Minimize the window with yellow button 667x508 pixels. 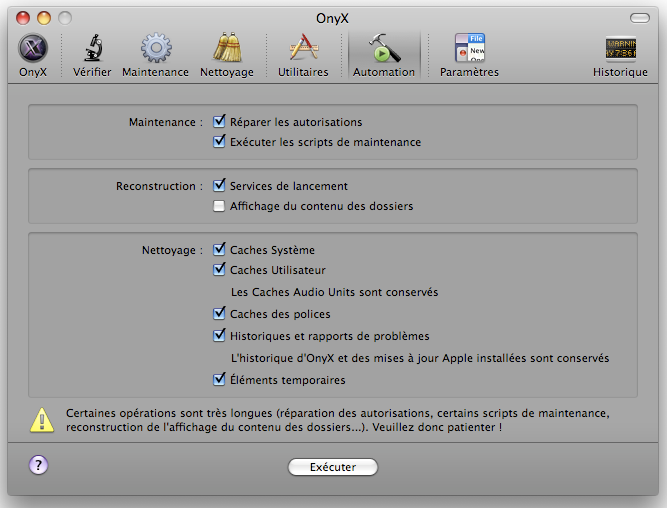[x=44, y=18]
